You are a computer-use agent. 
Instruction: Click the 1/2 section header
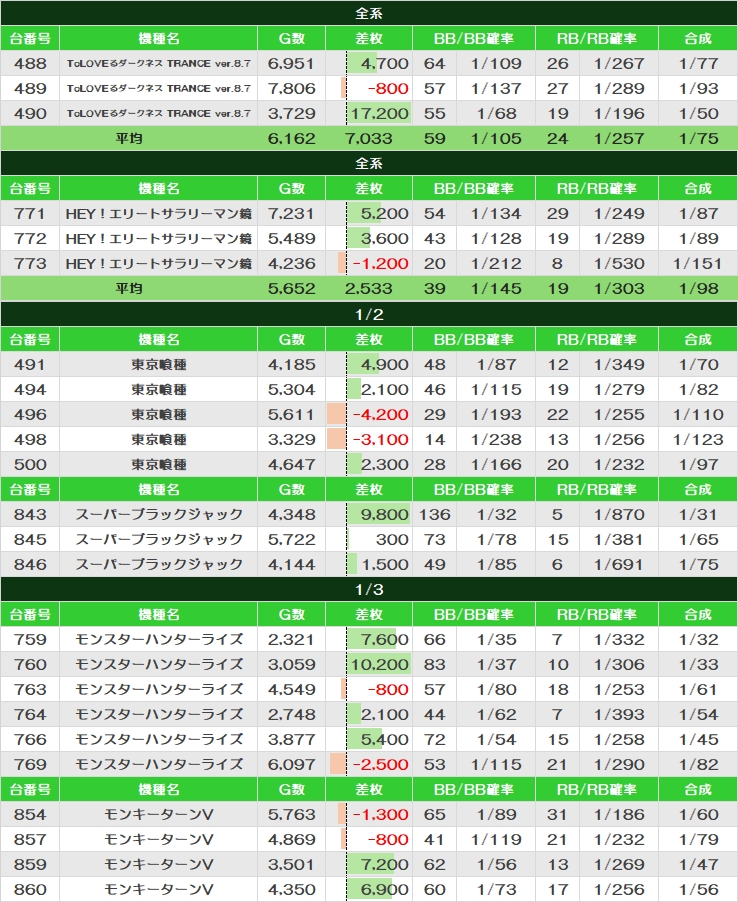[369, 315]
